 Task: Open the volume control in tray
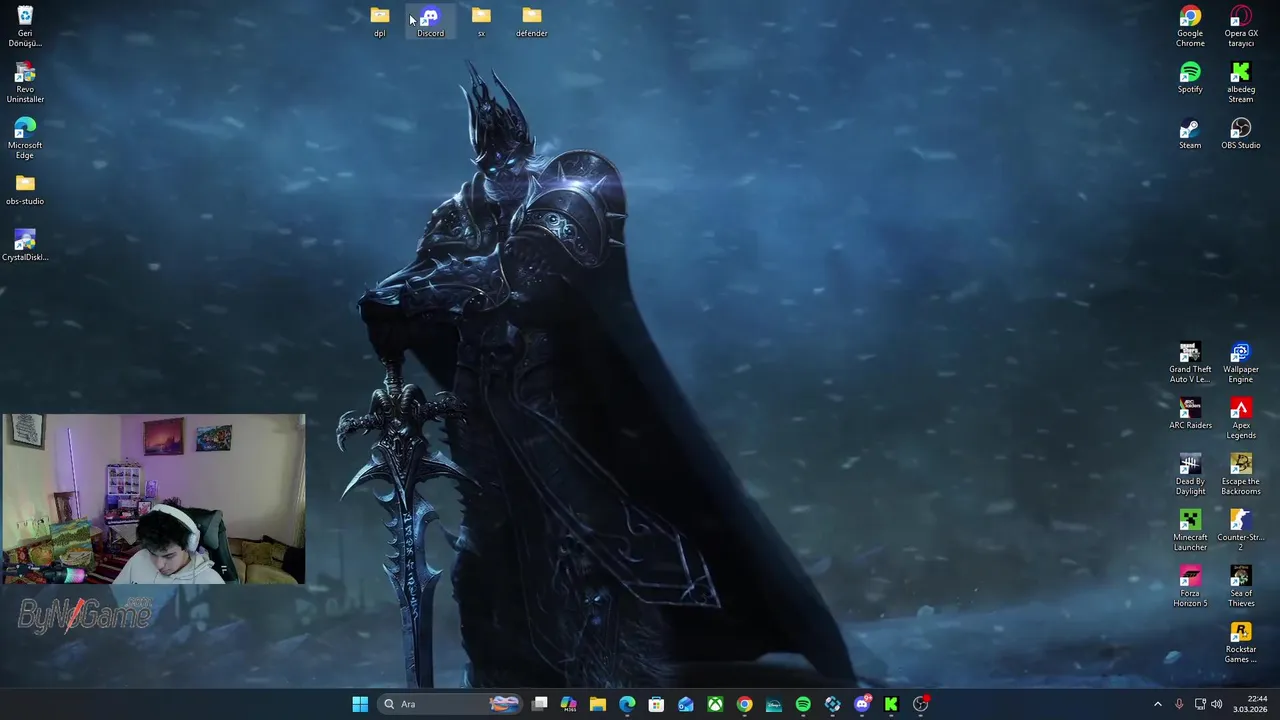pos(1217,704)
